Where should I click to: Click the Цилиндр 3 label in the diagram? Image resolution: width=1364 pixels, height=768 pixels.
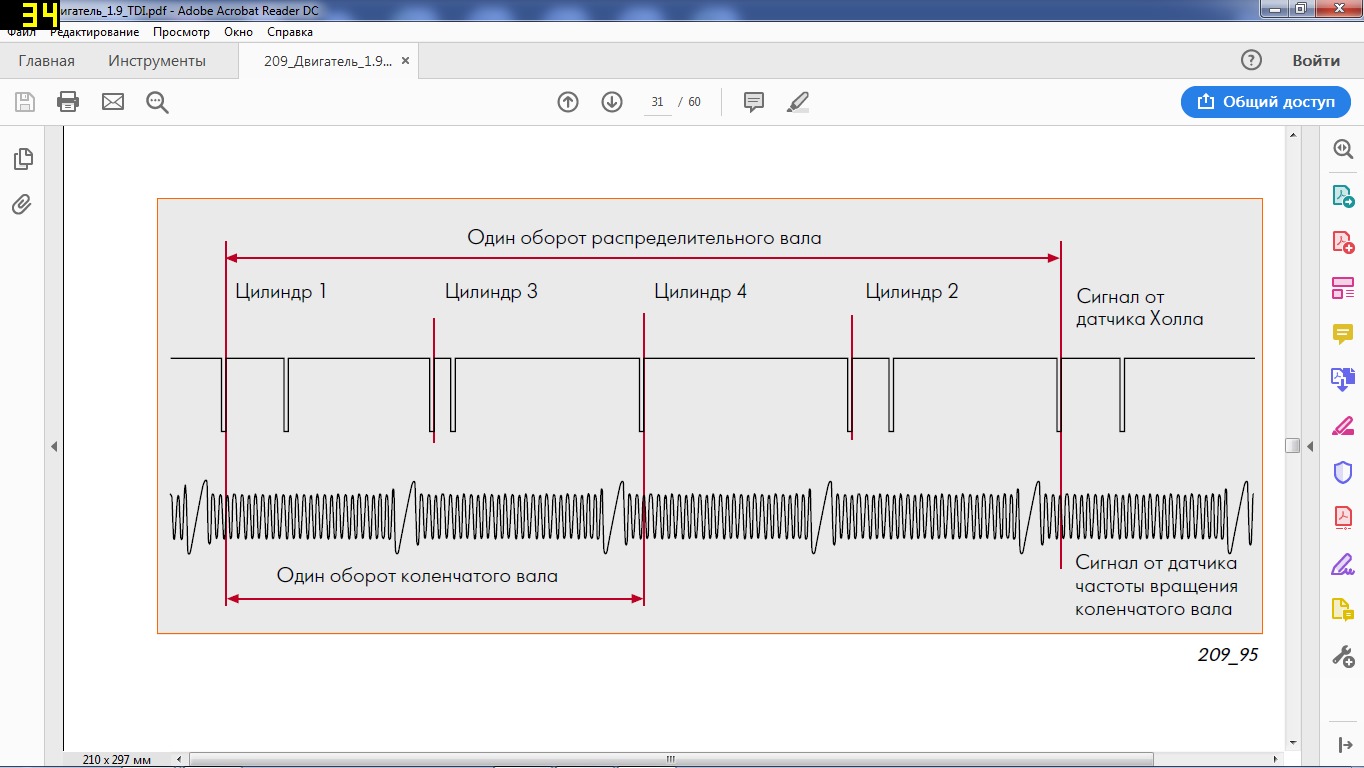click(491, 292)
